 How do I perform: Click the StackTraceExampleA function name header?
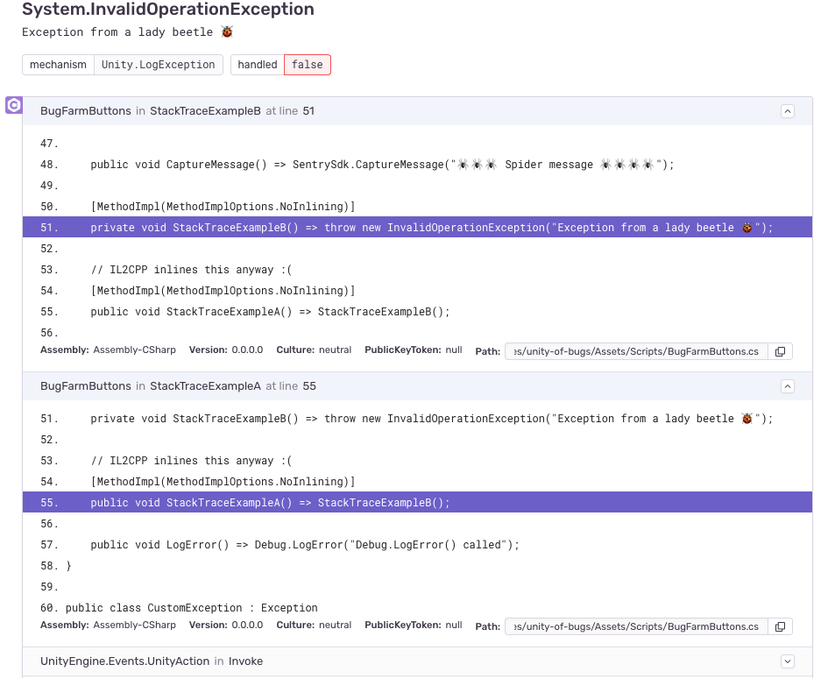point(204,386)
